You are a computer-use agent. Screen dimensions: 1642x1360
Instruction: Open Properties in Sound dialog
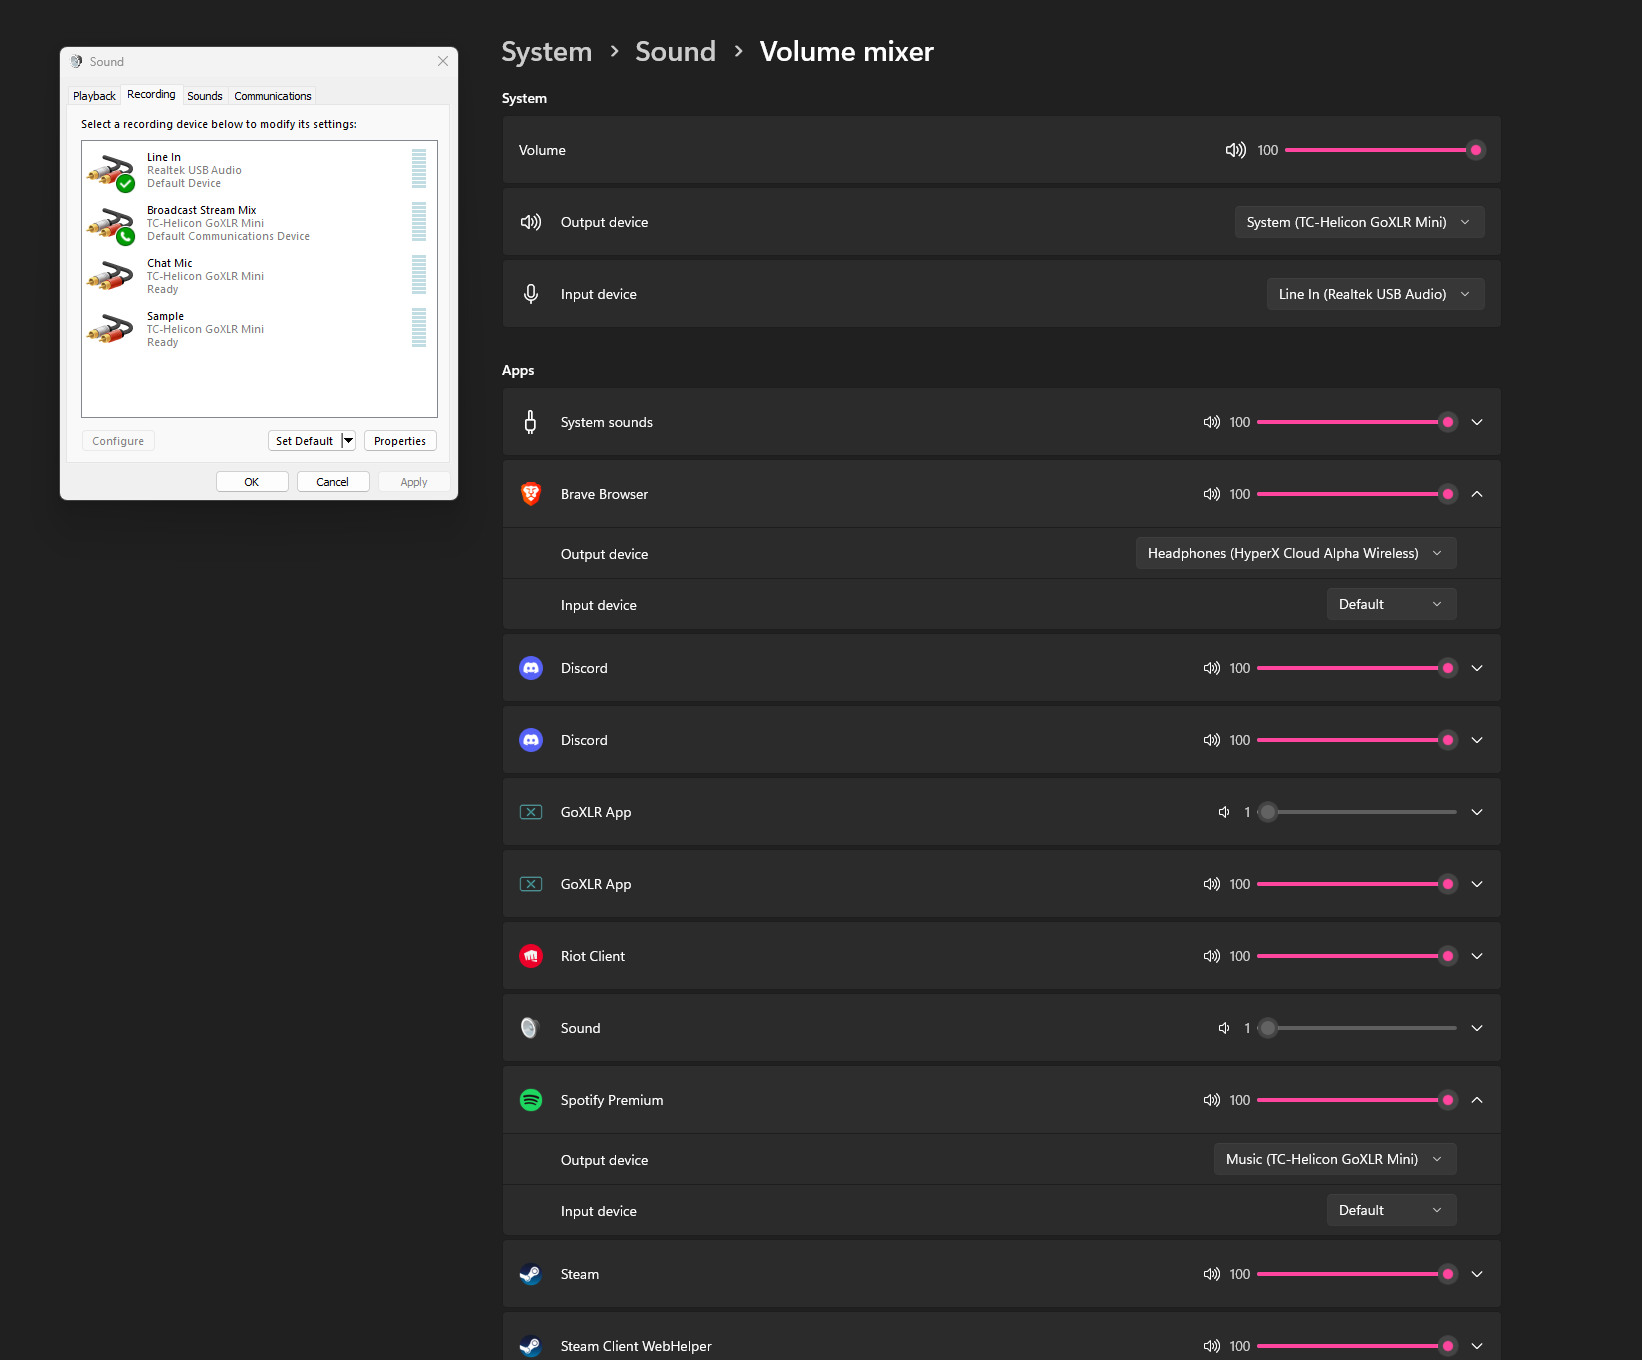point(400,441)
